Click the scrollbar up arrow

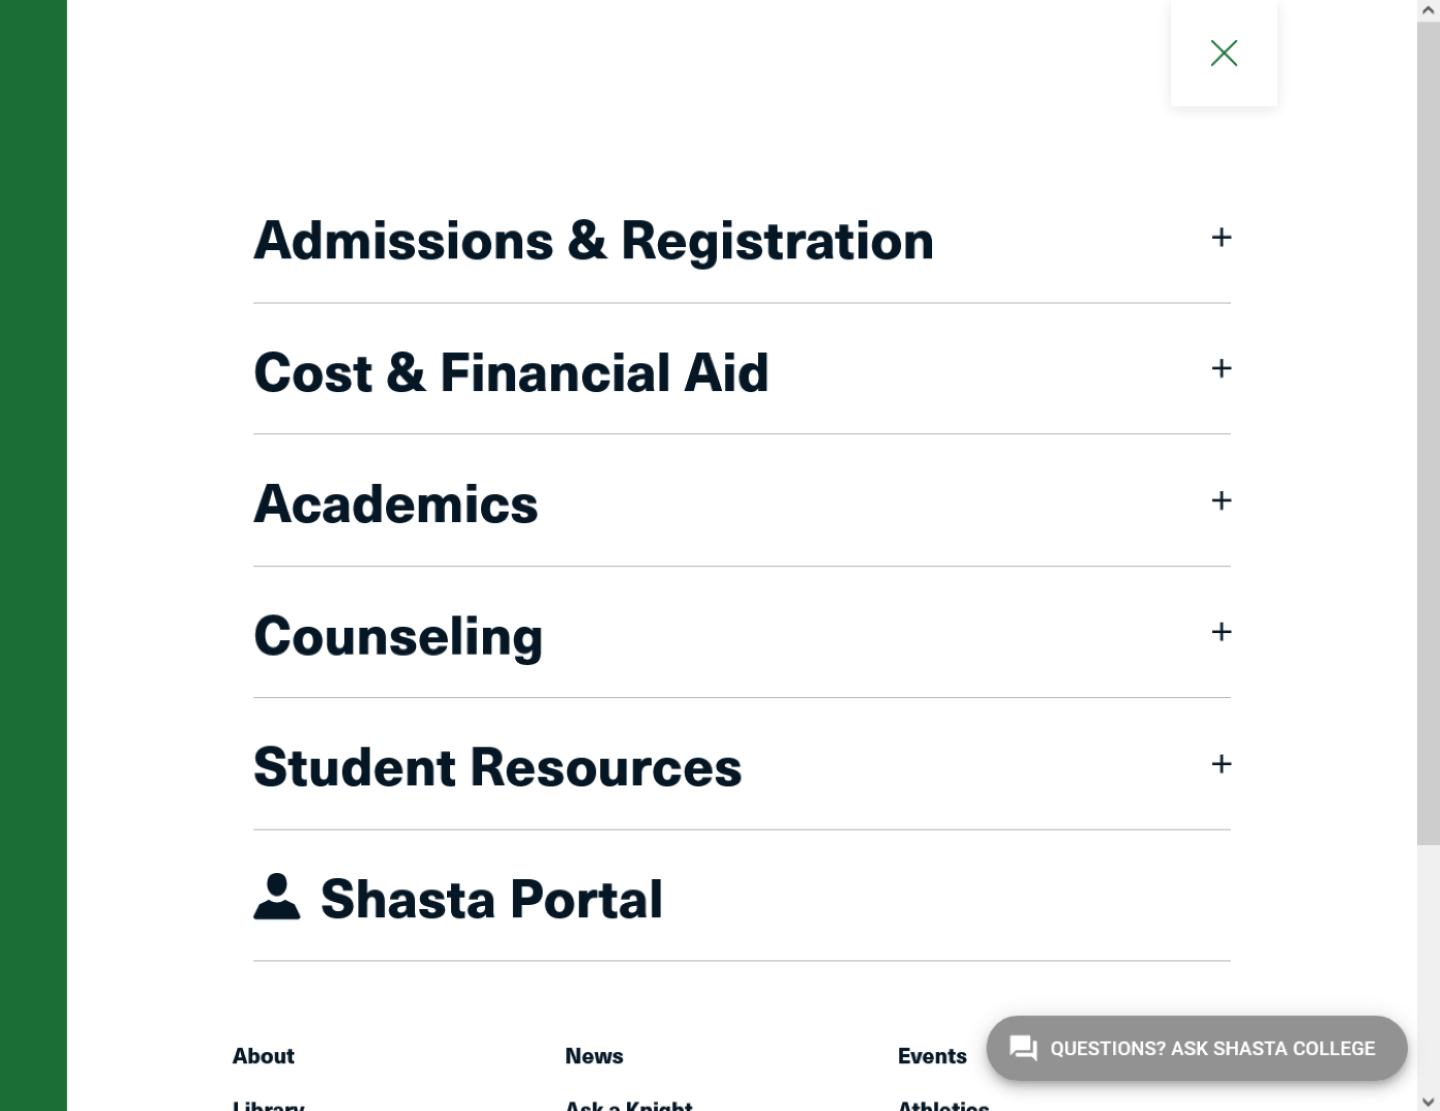(1428, 10)
